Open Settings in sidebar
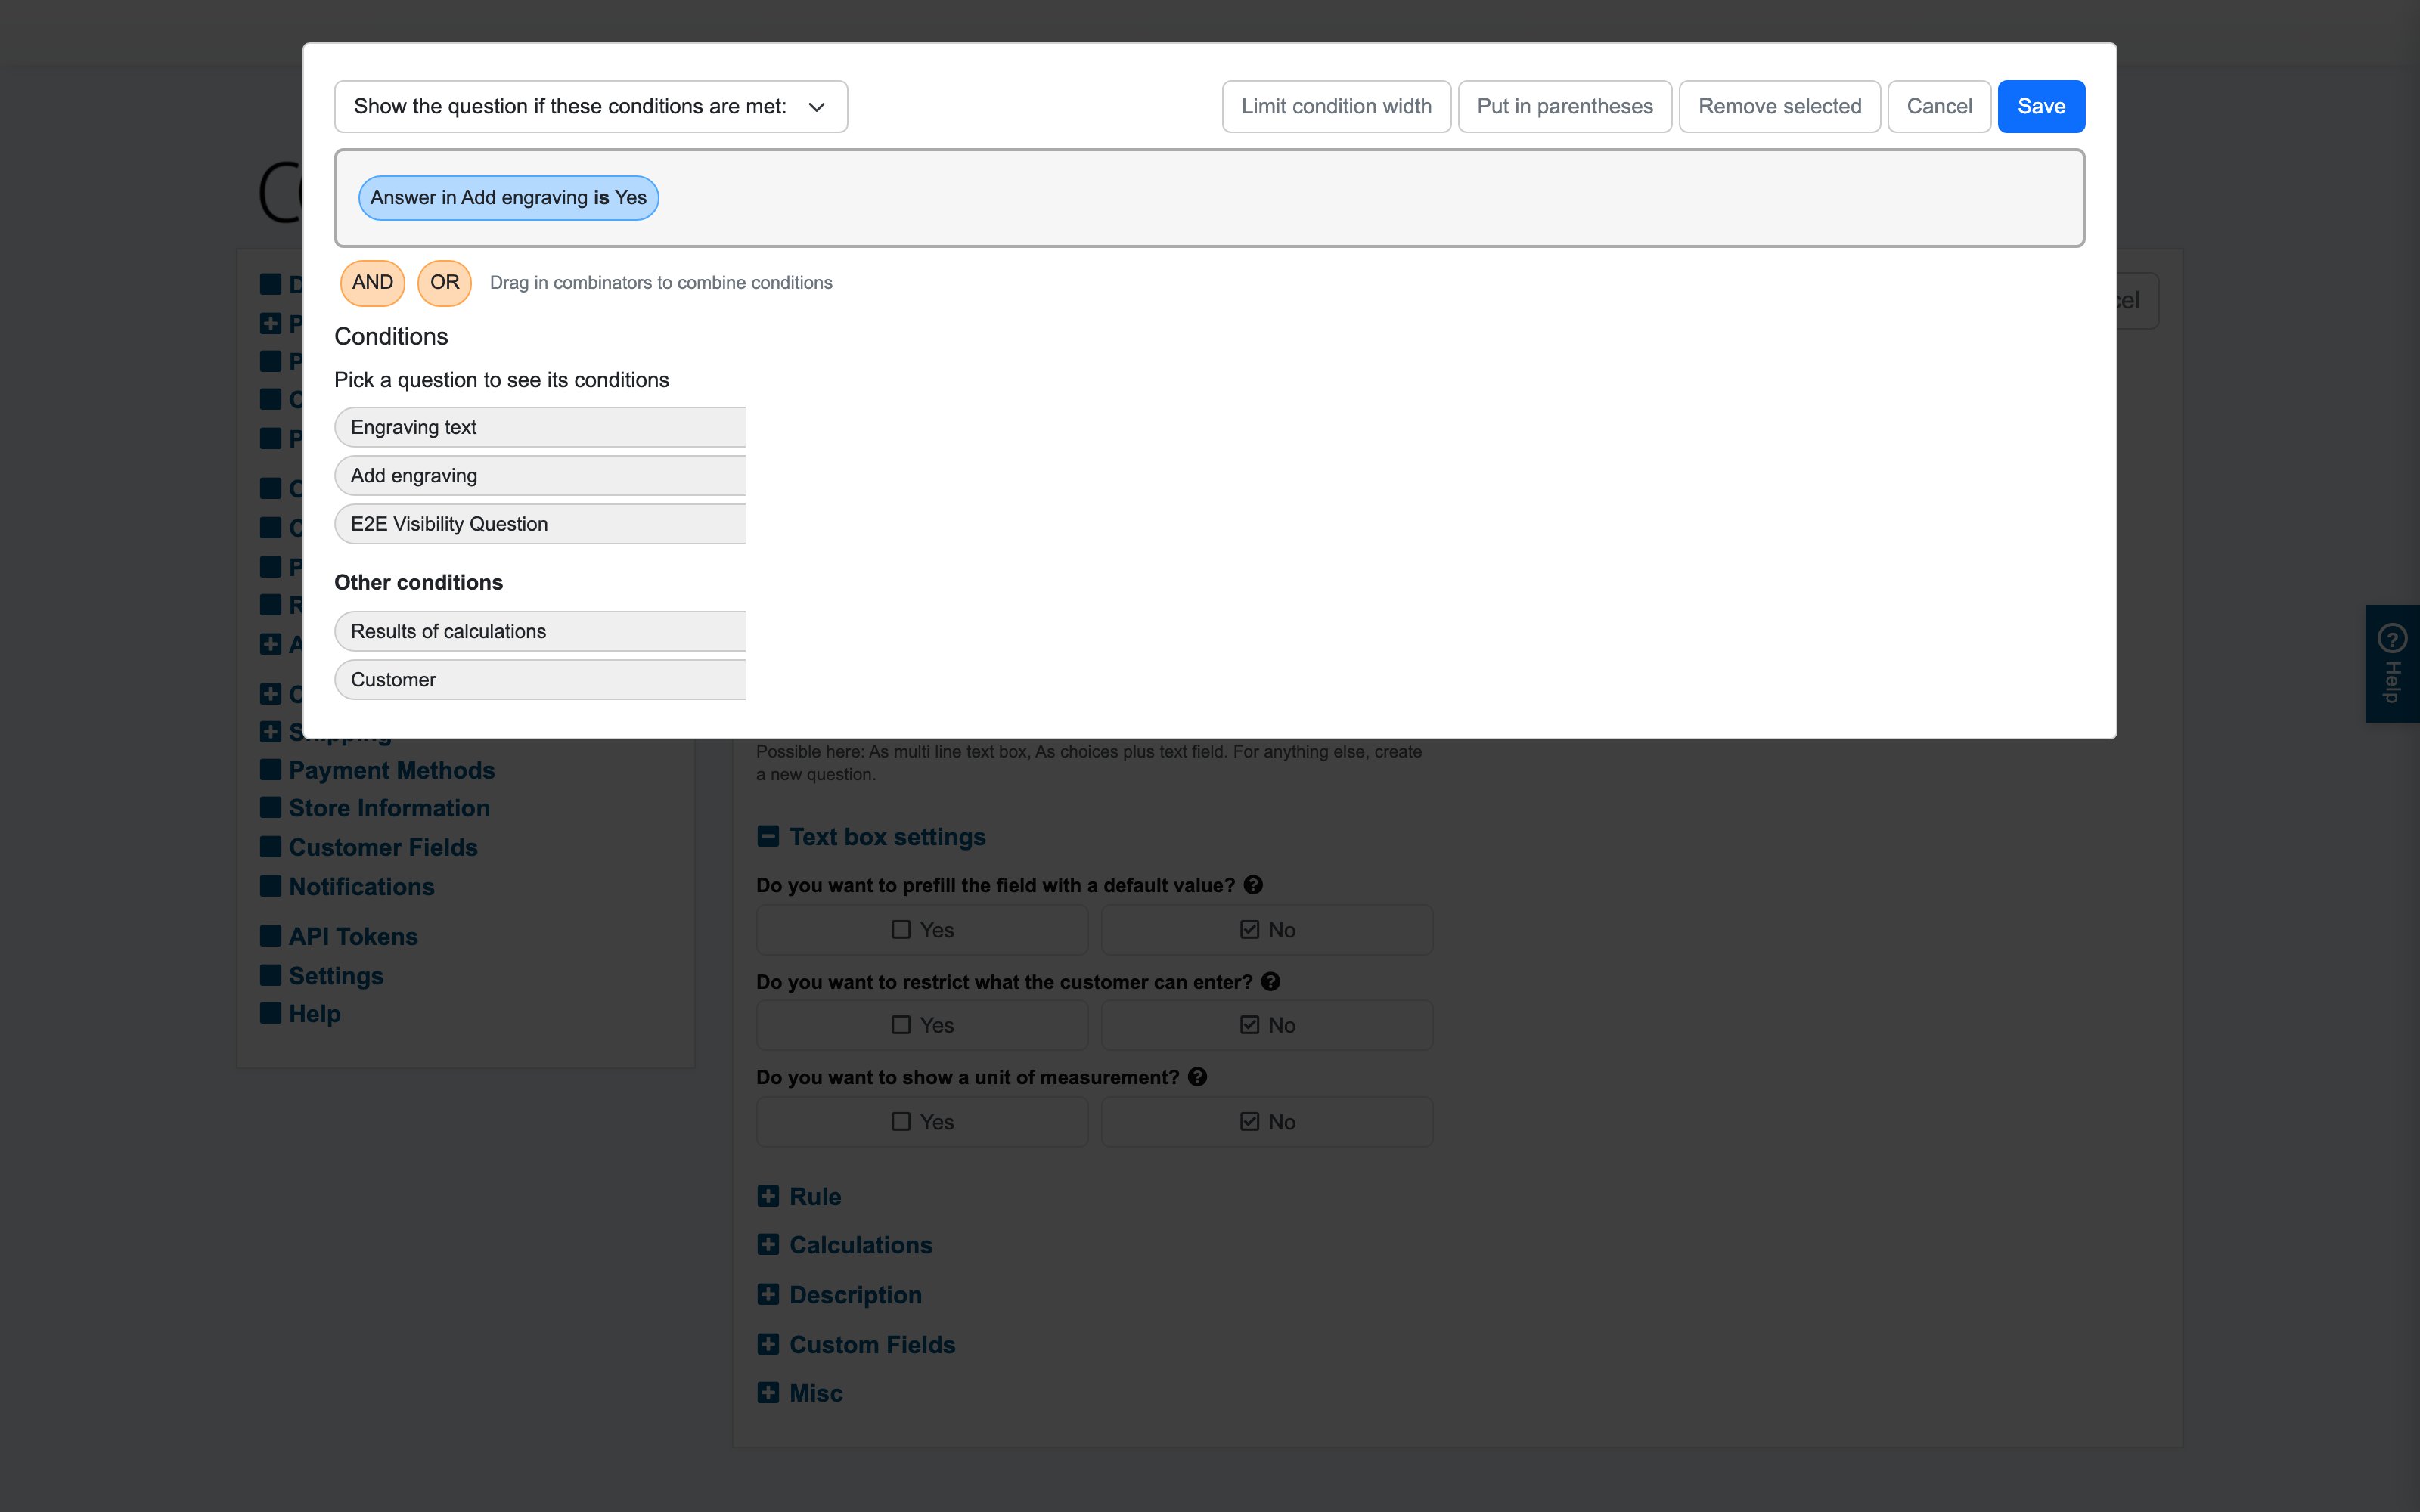 pos(336,976)
